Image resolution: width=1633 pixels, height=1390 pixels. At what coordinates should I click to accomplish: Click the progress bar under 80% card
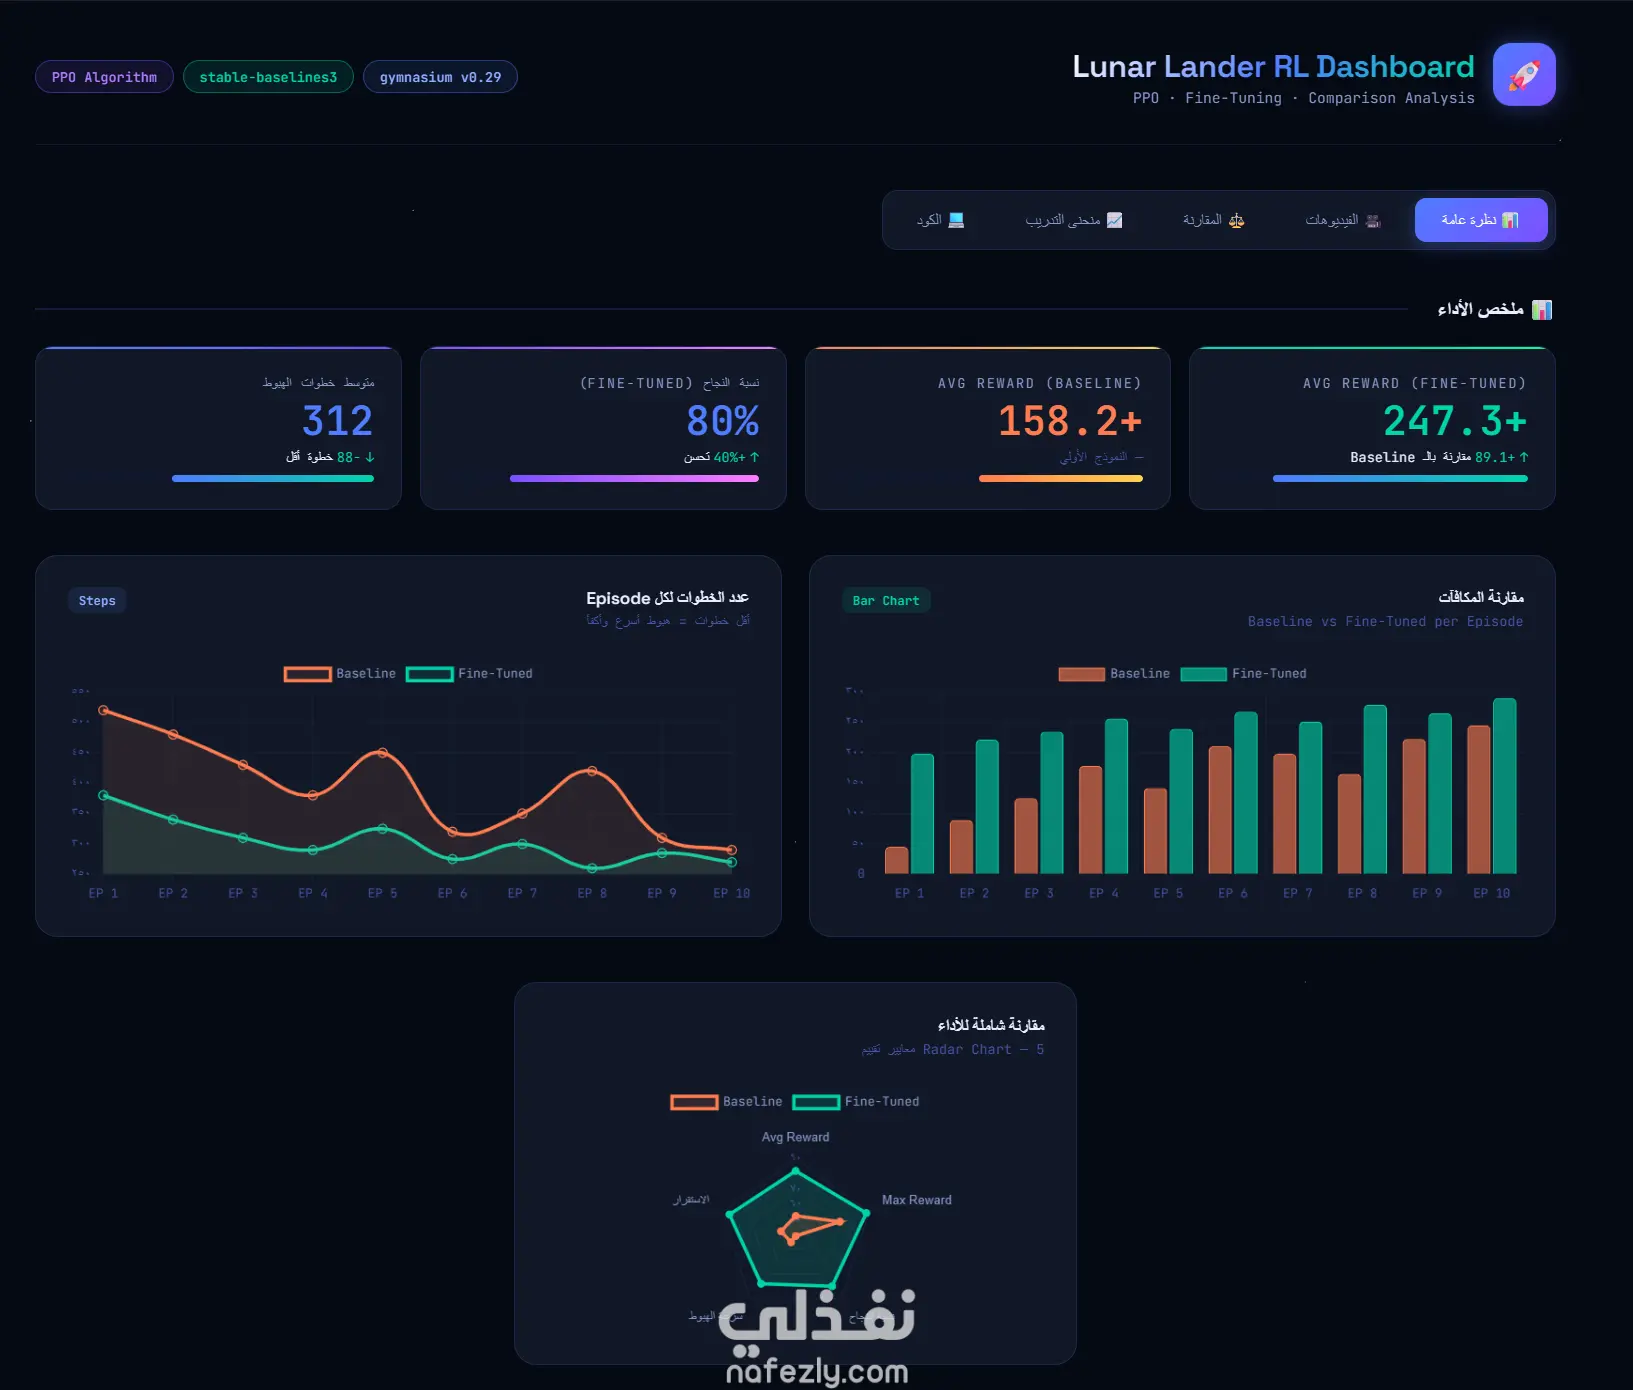point(634,479)
